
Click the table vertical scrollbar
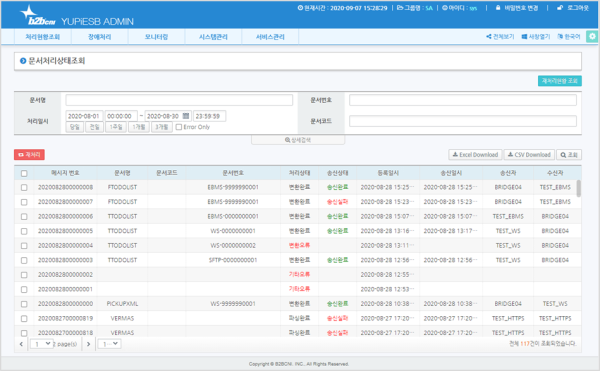click(578, 189)
